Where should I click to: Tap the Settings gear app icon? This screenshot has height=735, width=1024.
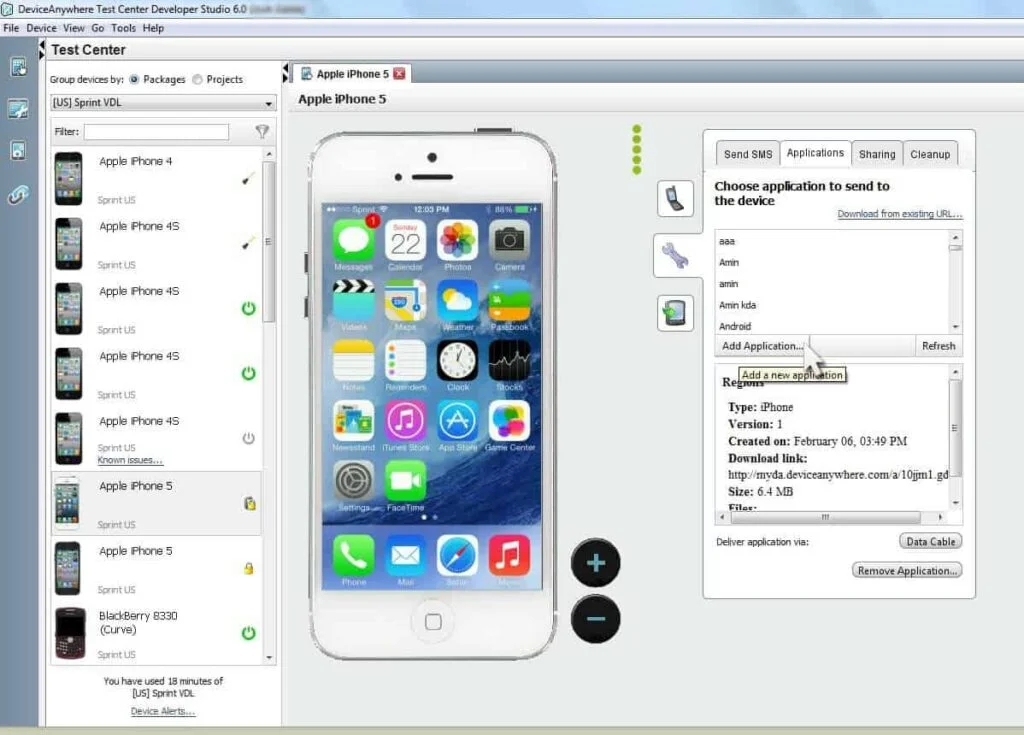point(353,481)
